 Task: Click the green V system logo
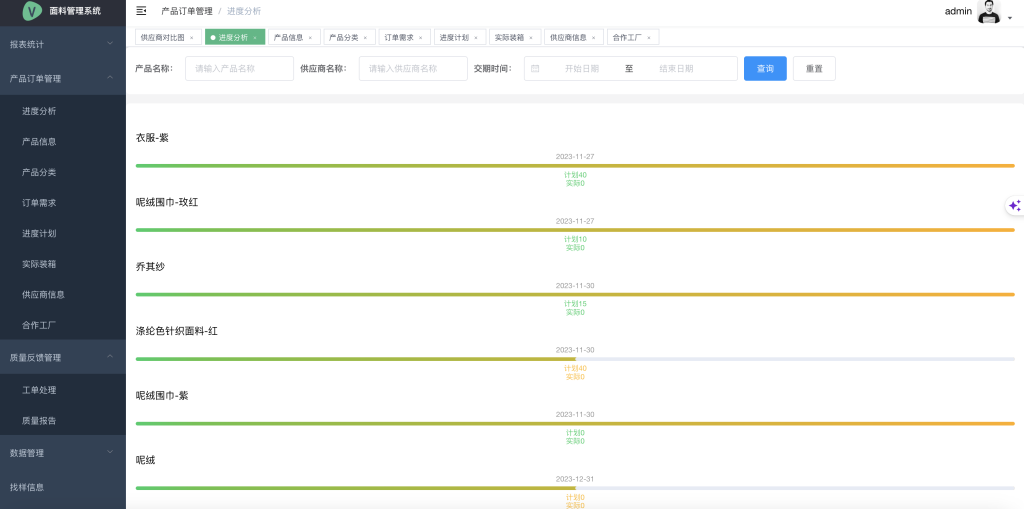(32, 11)
